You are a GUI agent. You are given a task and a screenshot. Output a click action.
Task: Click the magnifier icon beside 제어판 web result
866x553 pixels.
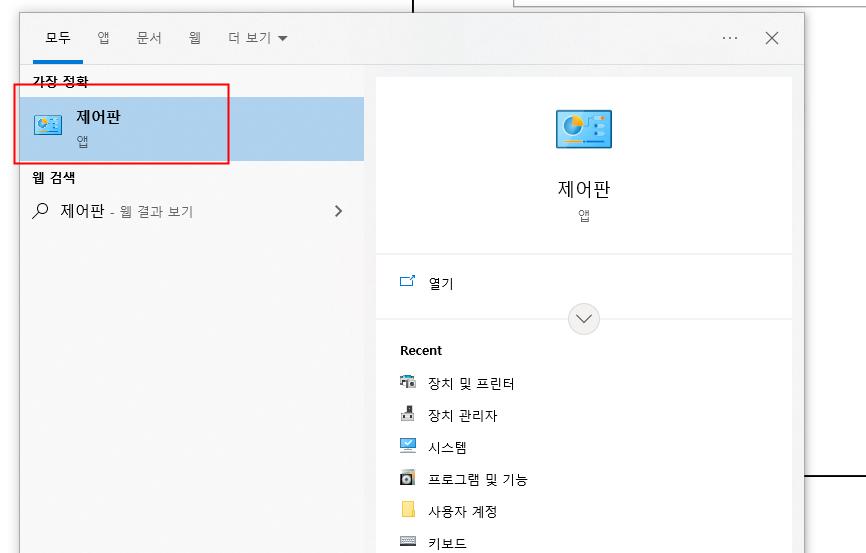(x=40, y=211)
